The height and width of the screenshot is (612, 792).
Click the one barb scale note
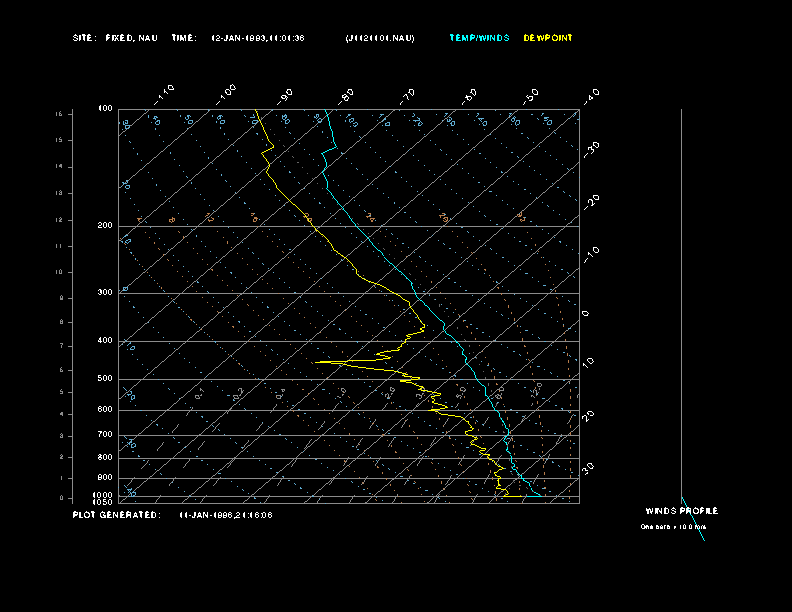point(673,527)
